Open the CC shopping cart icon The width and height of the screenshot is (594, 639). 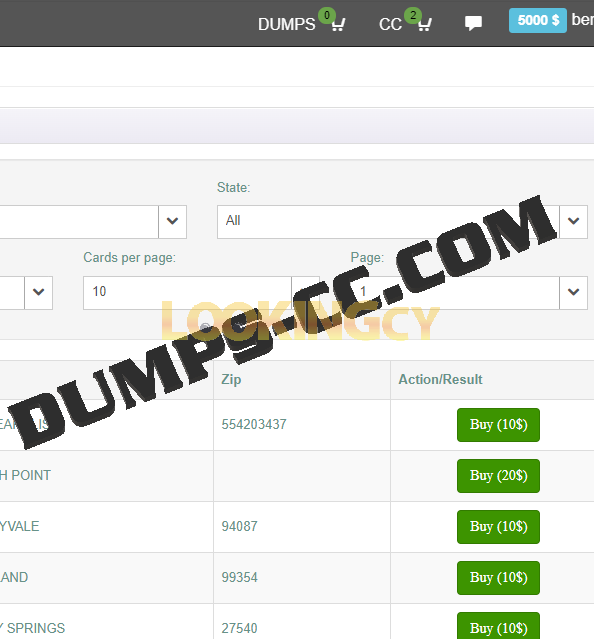click(x=425, y=25)
